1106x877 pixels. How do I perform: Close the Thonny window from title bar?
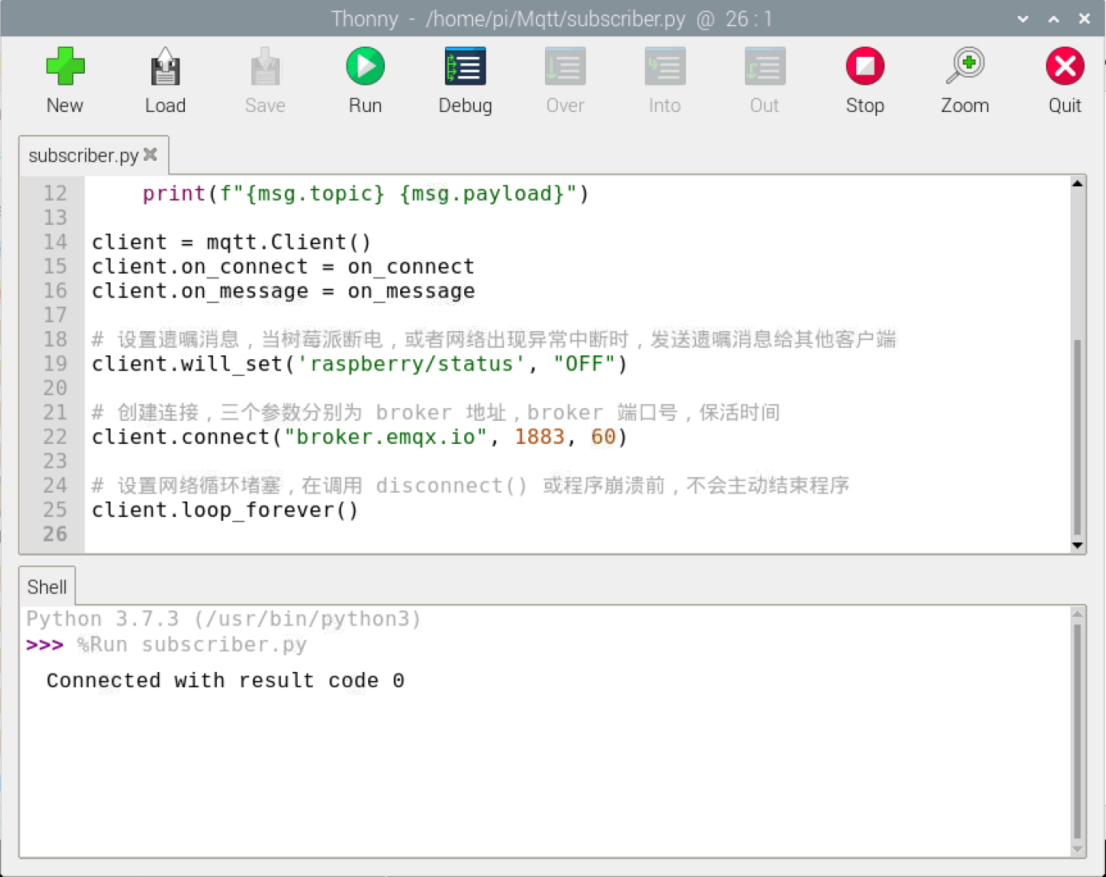click(1084, 19)
